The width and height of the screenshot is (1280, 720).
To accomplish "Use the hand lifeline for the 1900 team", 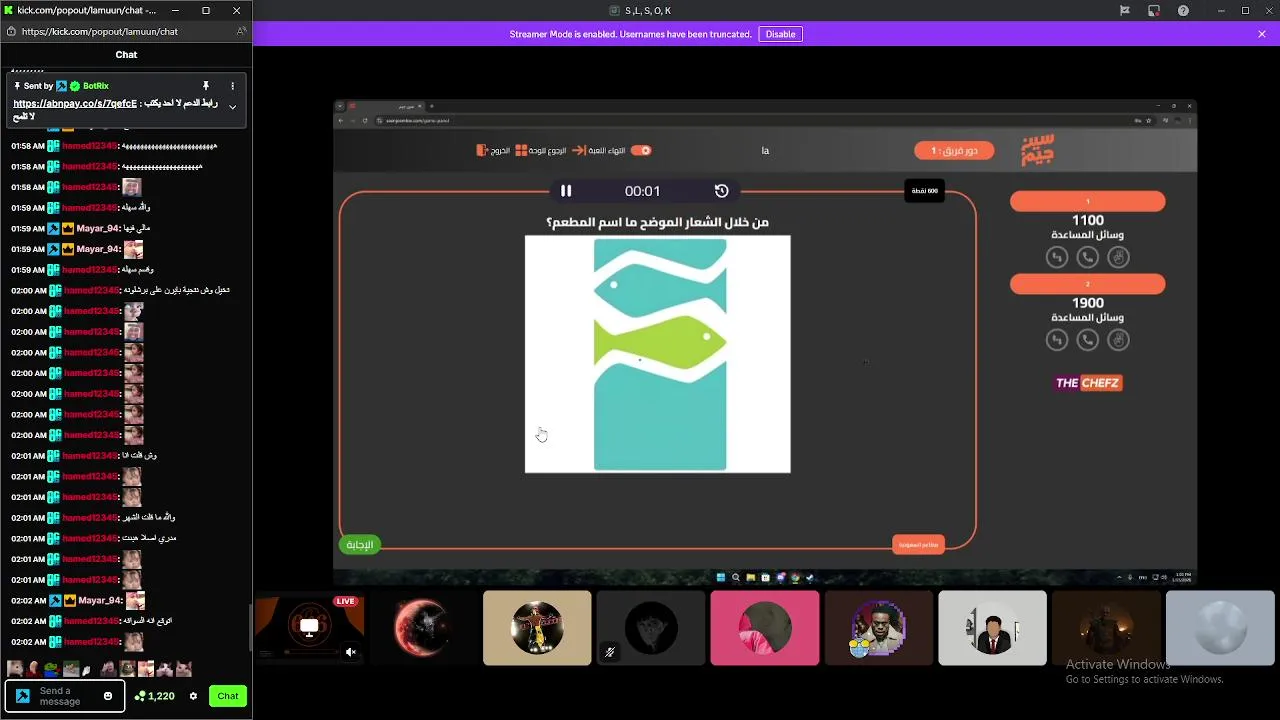I will click(1119, 340).
